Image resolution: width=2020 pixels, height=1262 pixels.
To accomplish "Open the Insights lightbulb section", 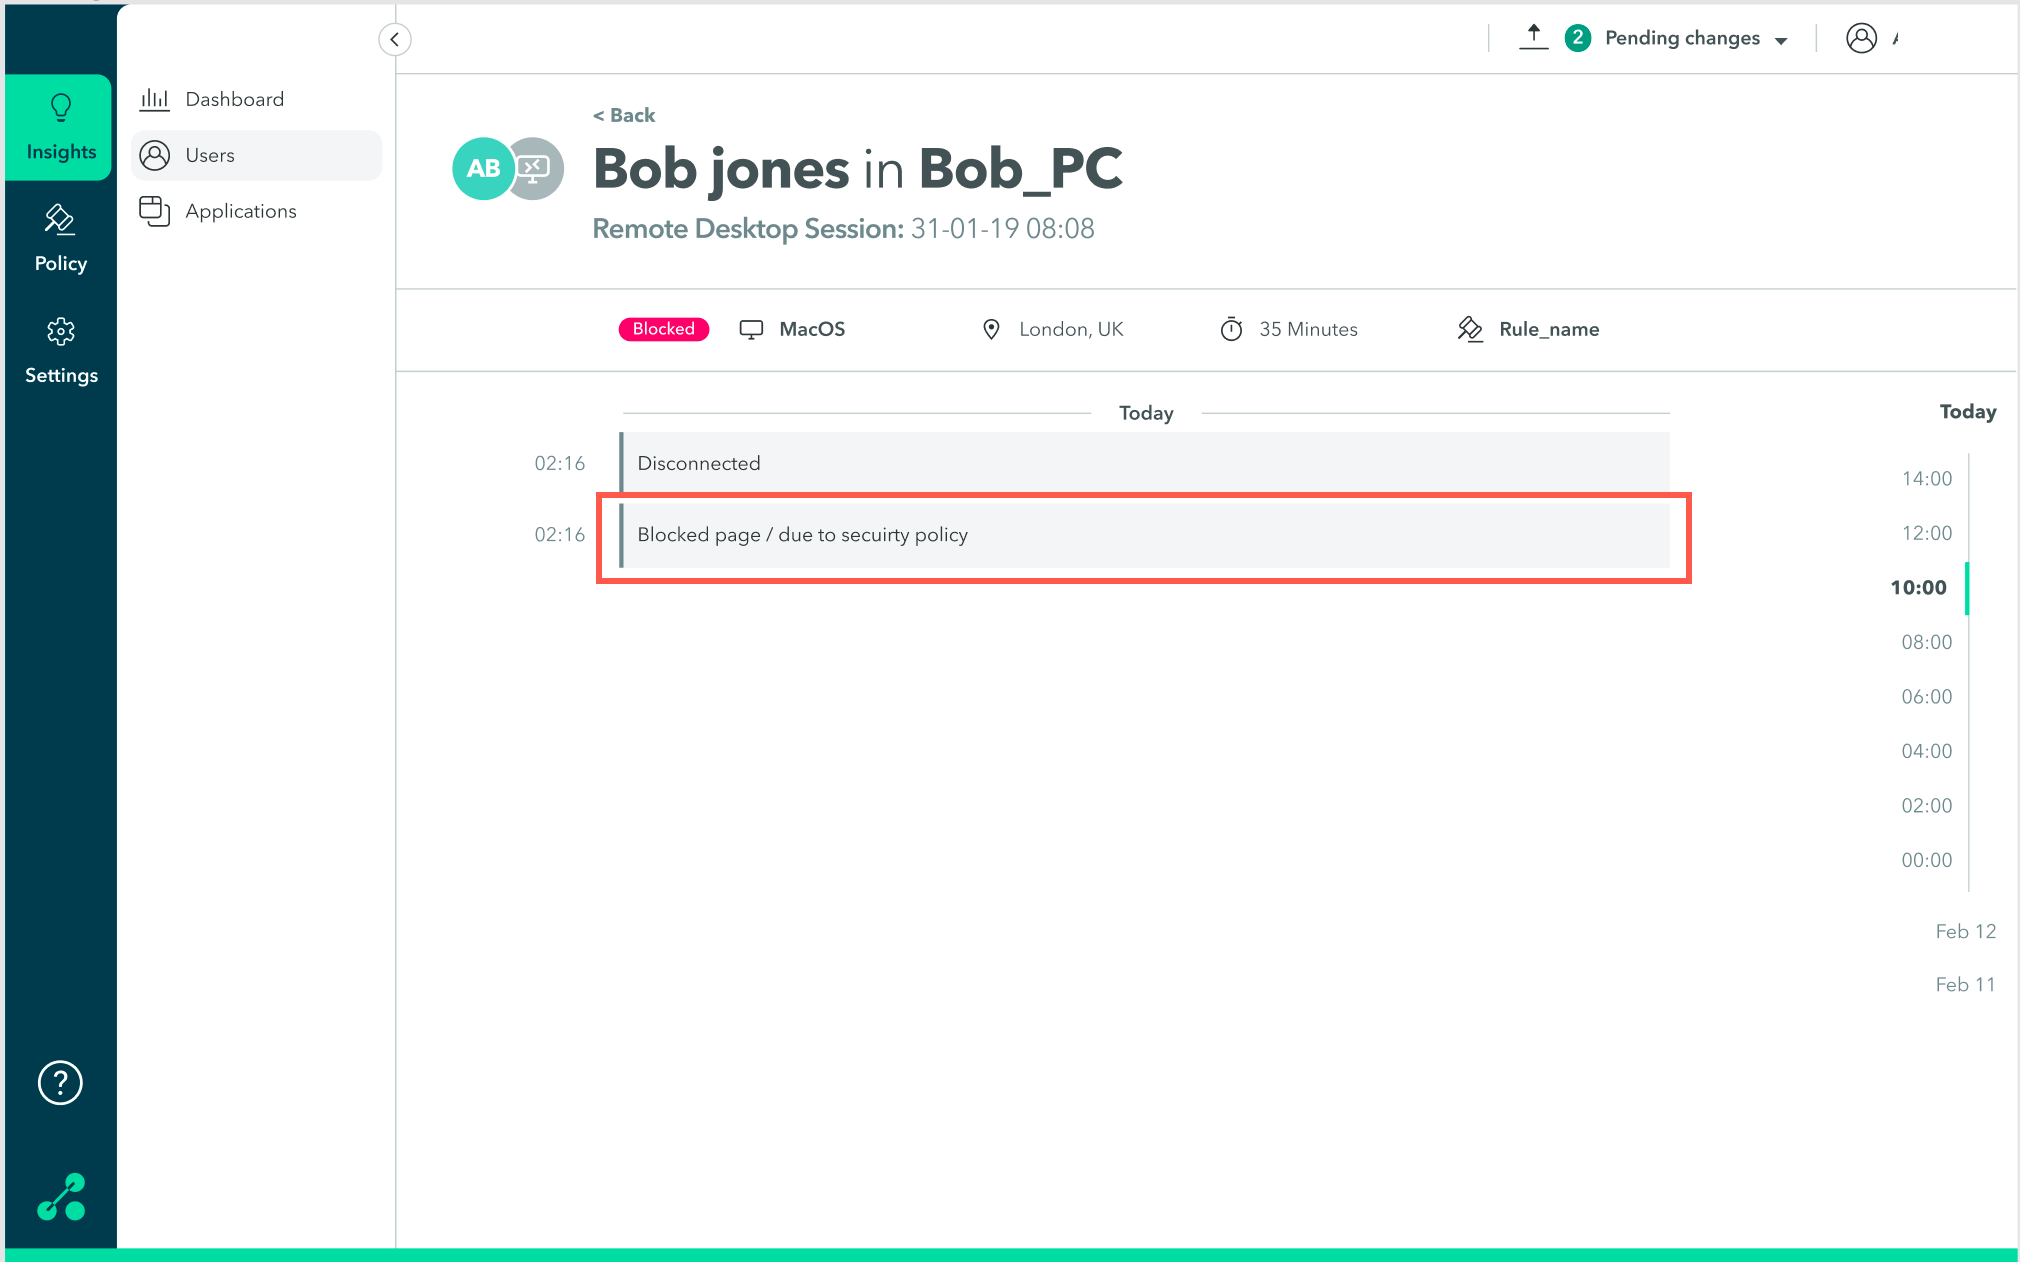I will point(61,127).
